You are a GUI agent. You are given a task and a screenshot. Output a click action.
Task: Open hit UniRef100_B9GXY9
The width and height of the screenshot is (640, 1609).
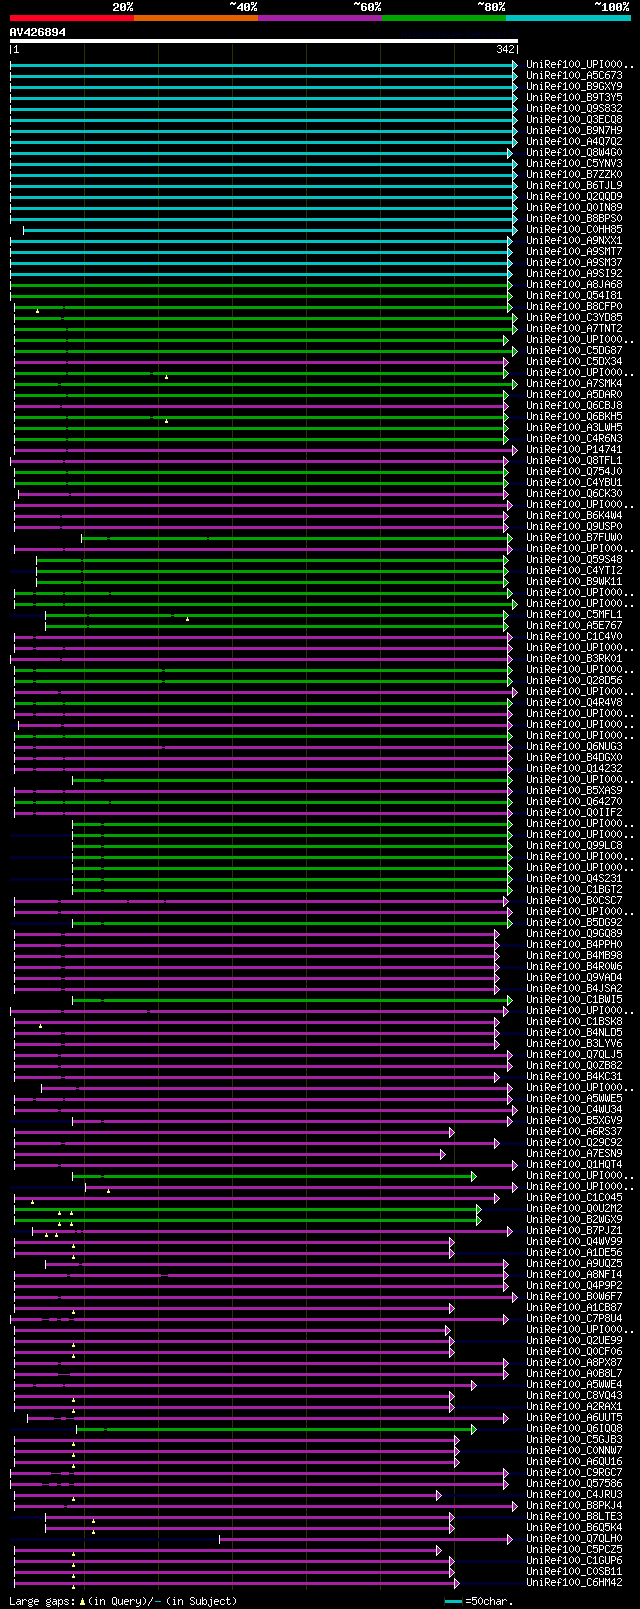574,86
